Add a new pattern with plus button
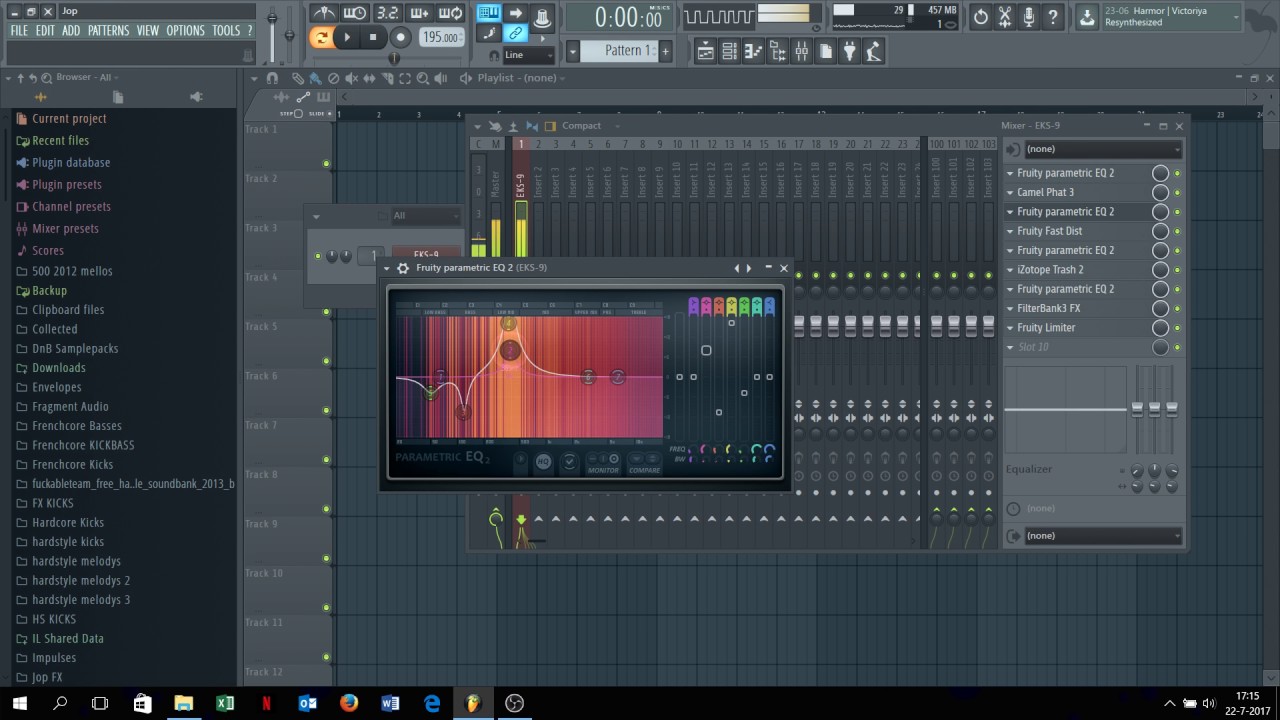This screenshot has width=1280, height=720. (x=665, y=51)
